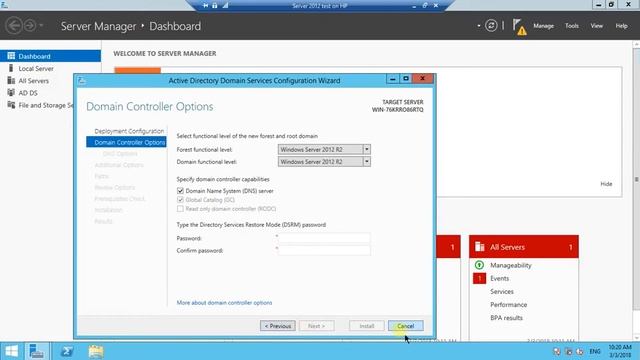The width and height of the screenshot is (640, 360).
Task: Click the Next button in the wizard
Action: [316, 326]
